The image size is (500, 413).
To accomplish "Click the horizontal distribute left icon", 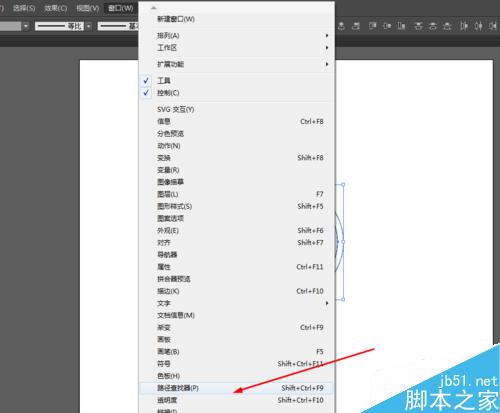I will 464,26.
